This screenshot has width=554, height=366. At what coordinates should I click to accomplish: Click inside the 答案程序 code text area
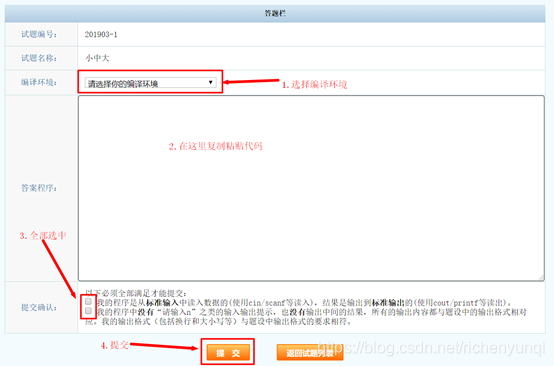311,188
